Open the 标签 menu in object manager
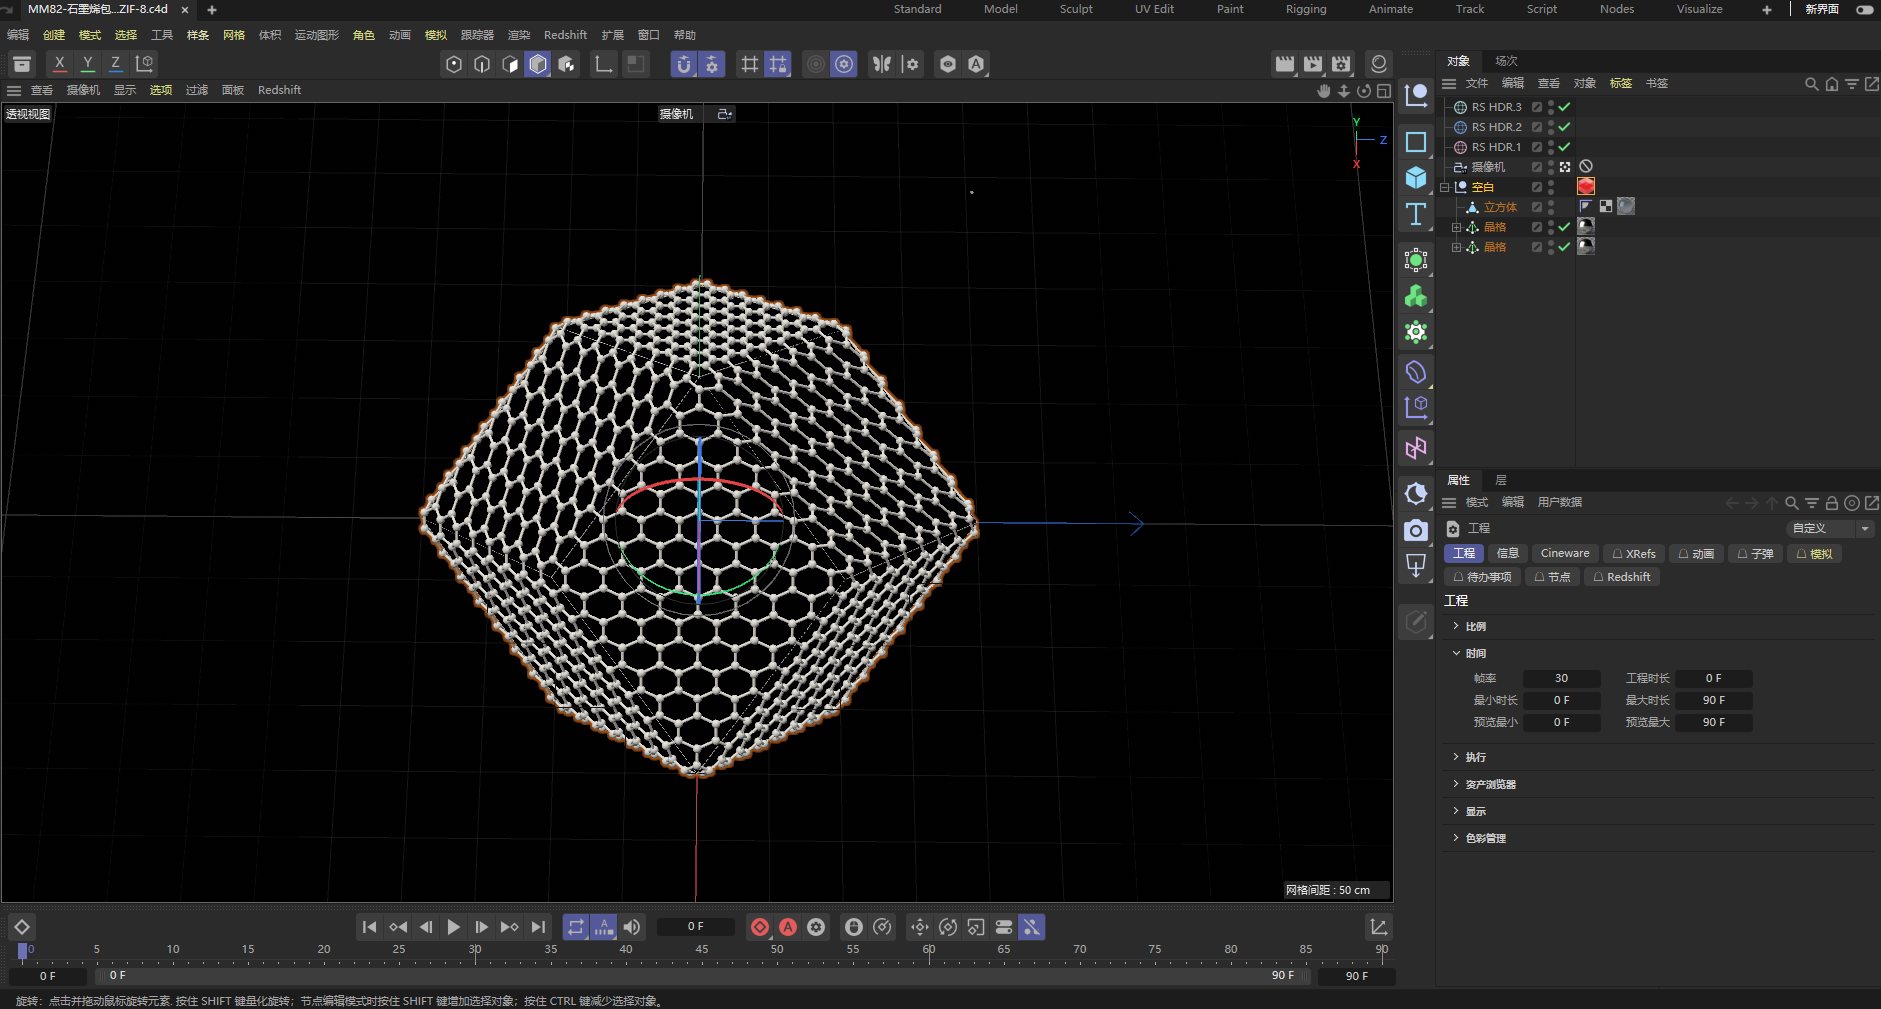Image resolution: width=1881 pixels, height=1009 pixels. click(1621, 84)
